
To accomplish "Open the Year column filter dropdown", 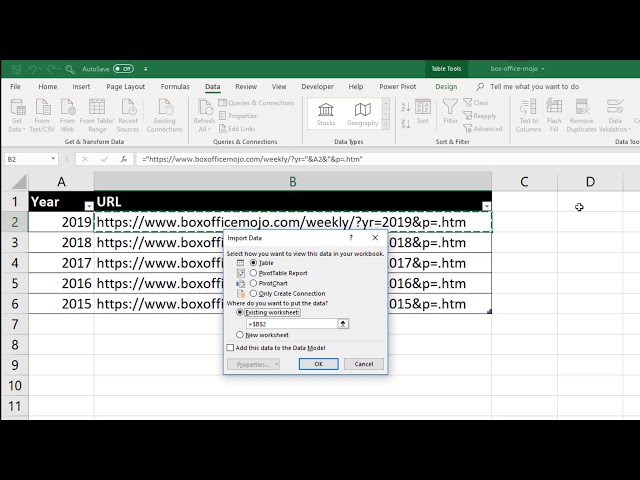I will [89, 206].
